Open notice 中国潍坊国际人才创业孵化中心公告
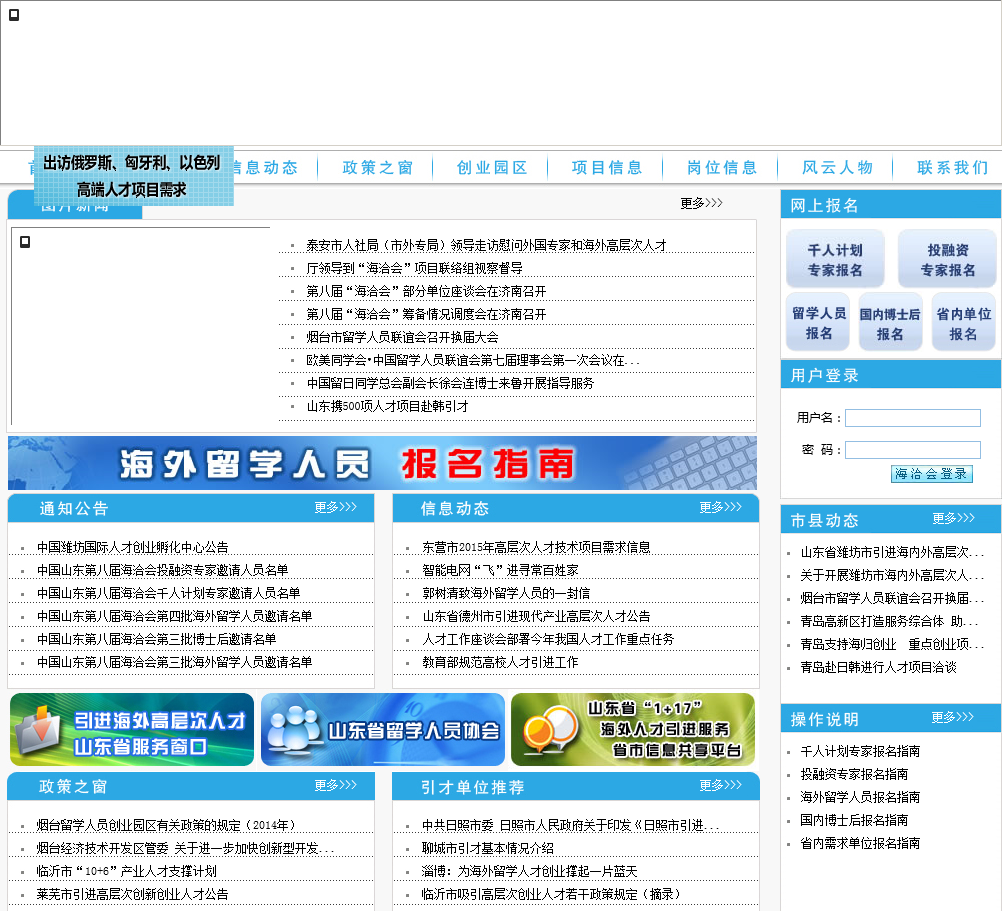 (133, 547)
